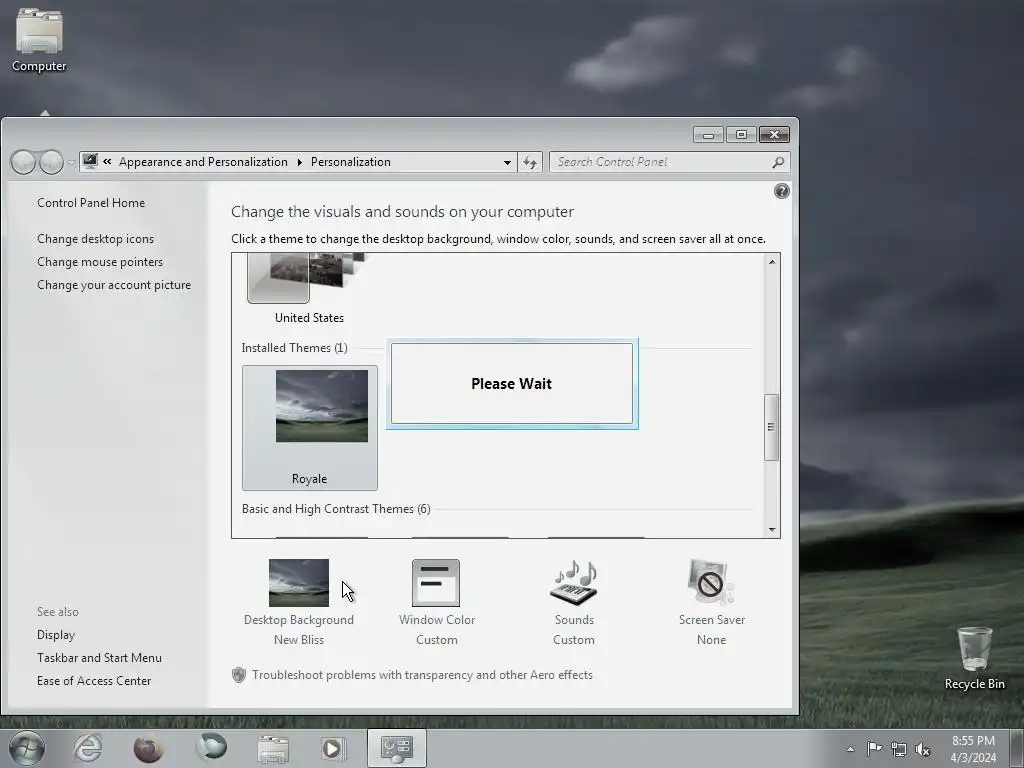Show hidden tray icons arrow
1024x768 pixels.
tap(850, 748)
